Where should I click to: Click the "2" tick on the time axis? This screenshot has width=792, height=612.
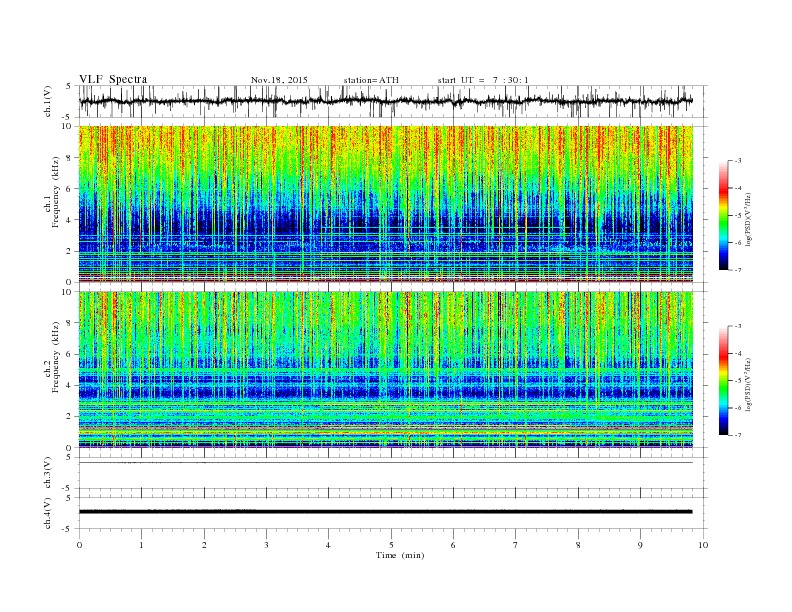coord(204,545)
